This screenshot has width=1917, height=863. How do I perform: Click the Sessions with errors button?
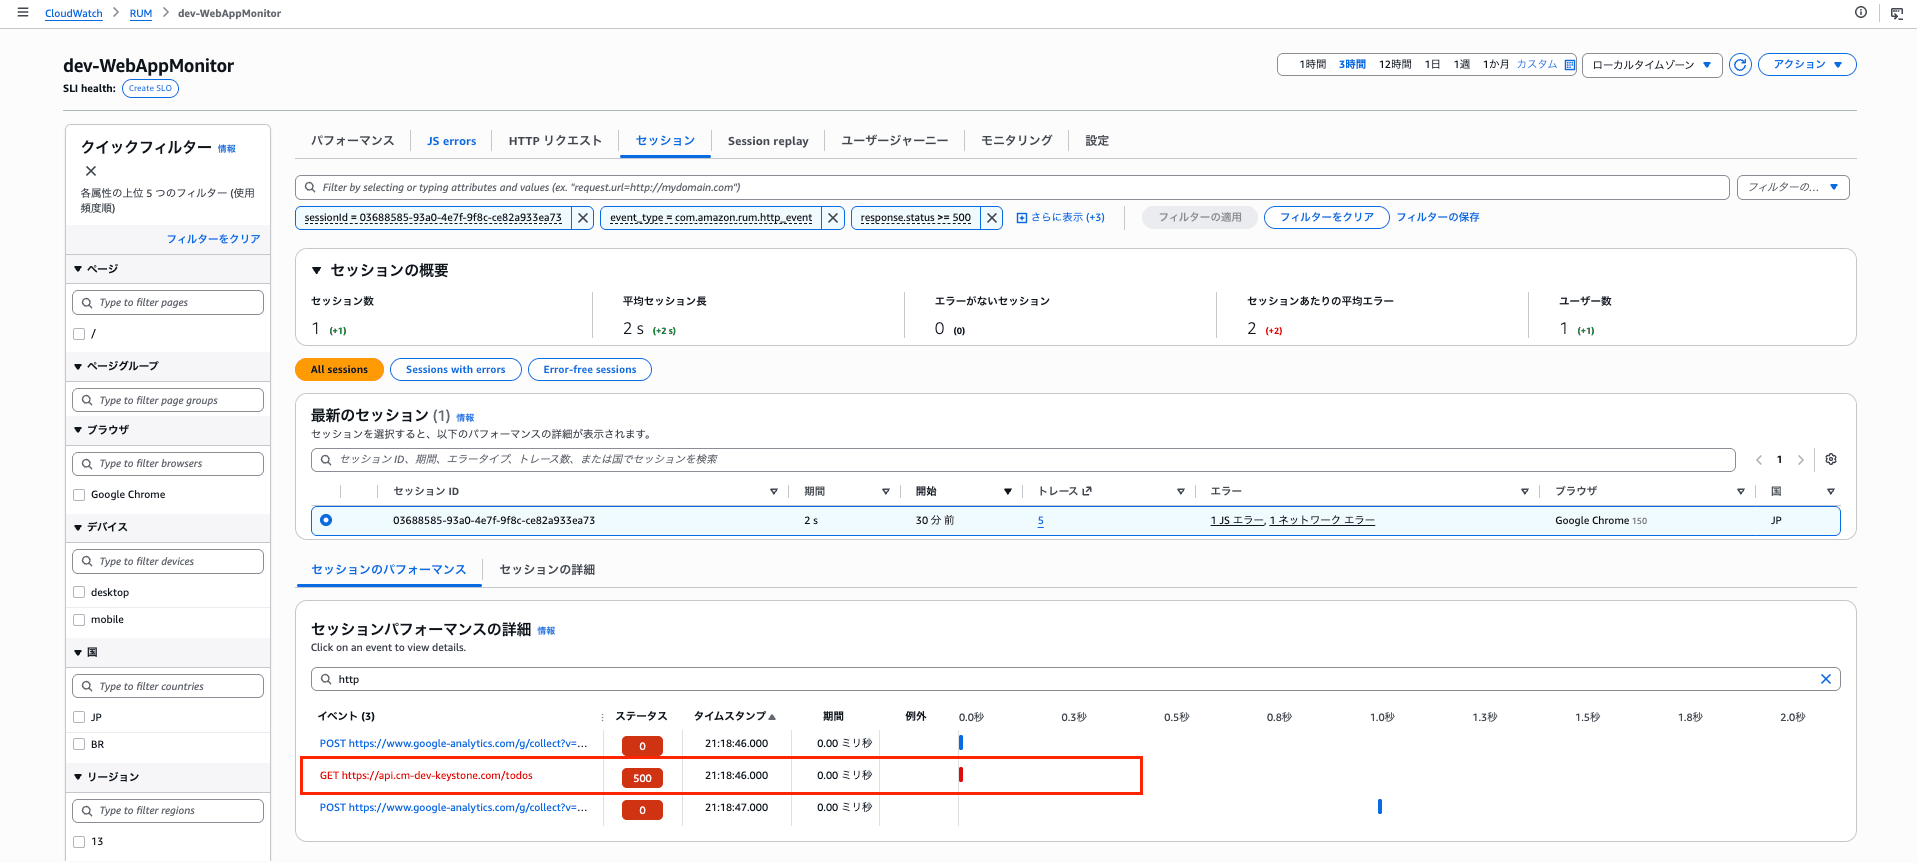456,370
